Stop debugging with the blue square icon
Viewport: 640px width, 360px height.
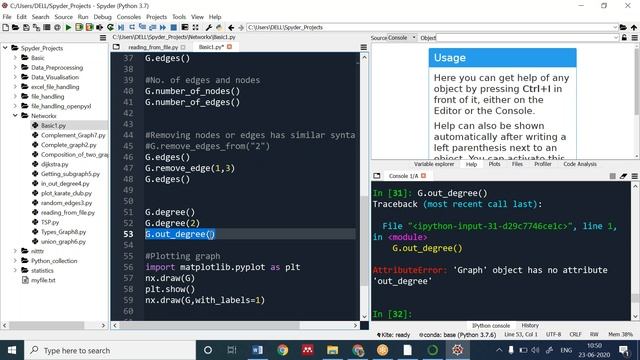point(173,27)
